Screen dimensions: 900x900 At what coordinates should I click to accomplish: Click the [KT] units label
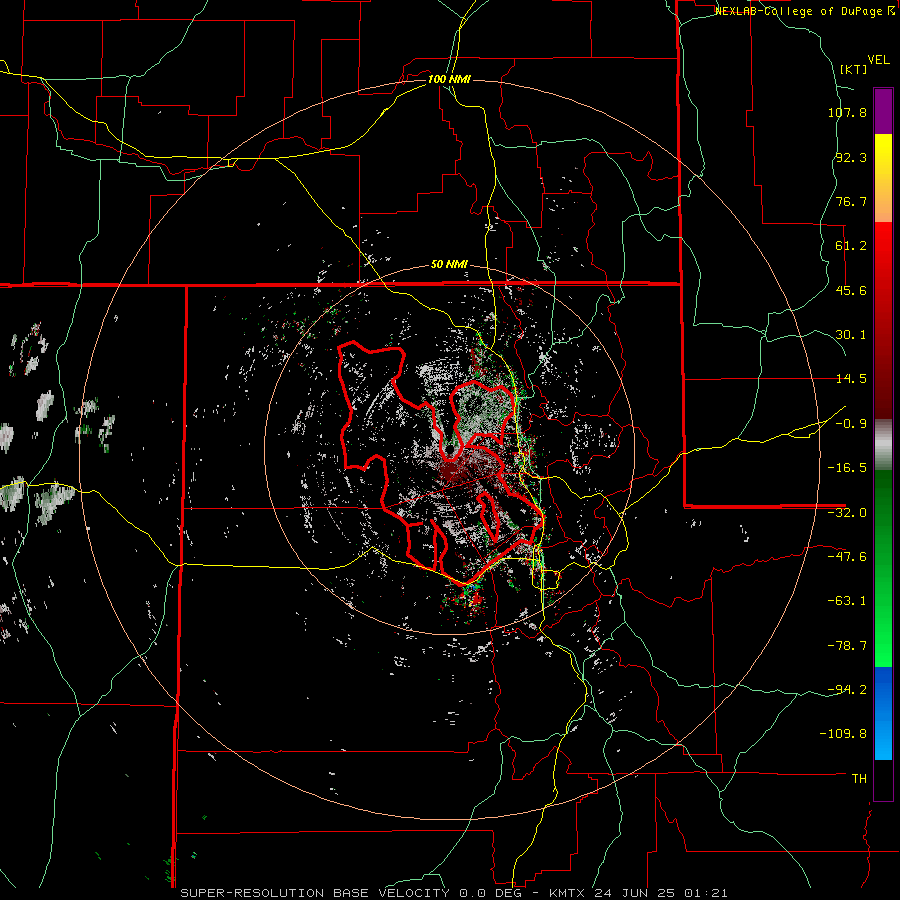pyautogui.click(x=854, y=69)
